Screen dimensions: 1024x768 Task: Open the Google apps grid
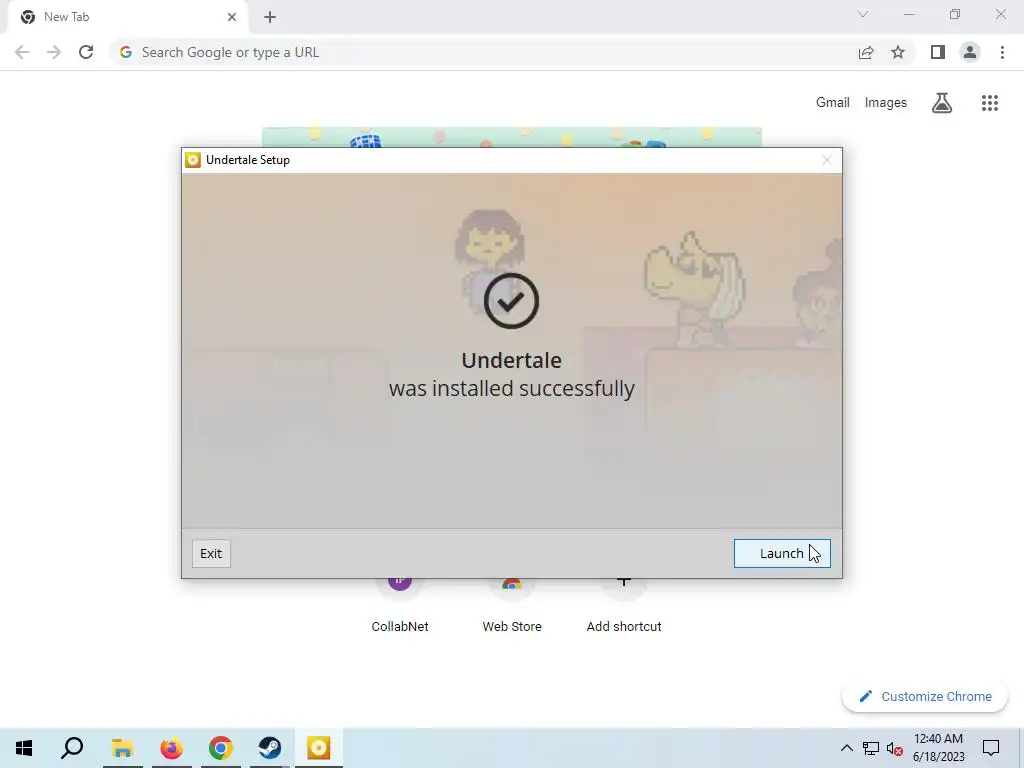coord(990,103)
